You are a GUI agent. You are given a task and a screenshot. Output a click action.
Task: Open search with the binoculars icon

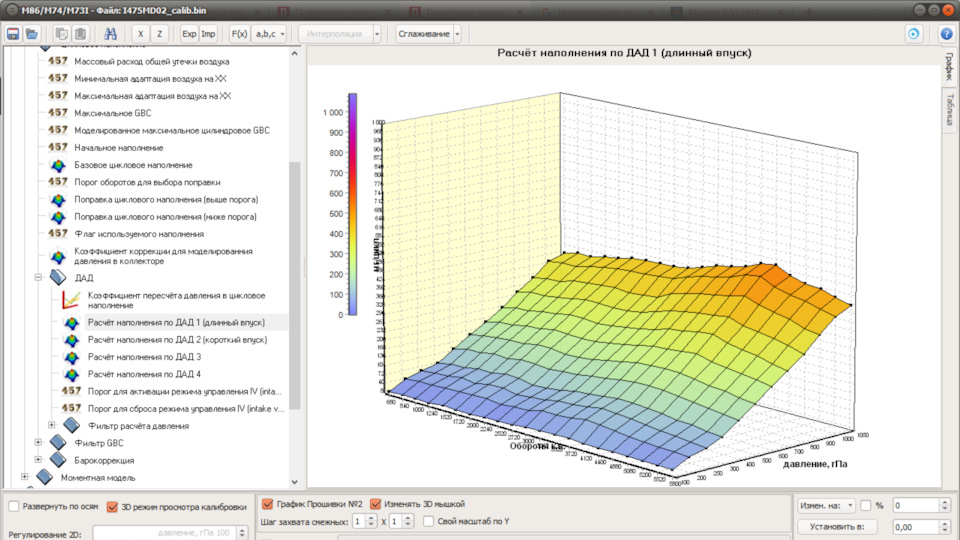point(110,34)
